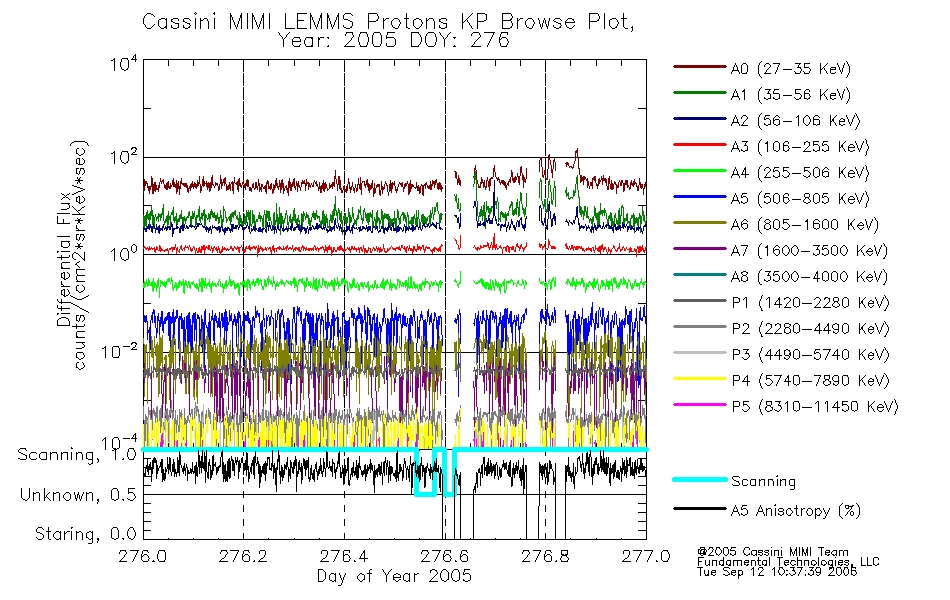Image resolution: width=950 pixels, height=600 pixels.
Task: Click the A5 Anisotropy (%) legend label
Action: [796, 511]
